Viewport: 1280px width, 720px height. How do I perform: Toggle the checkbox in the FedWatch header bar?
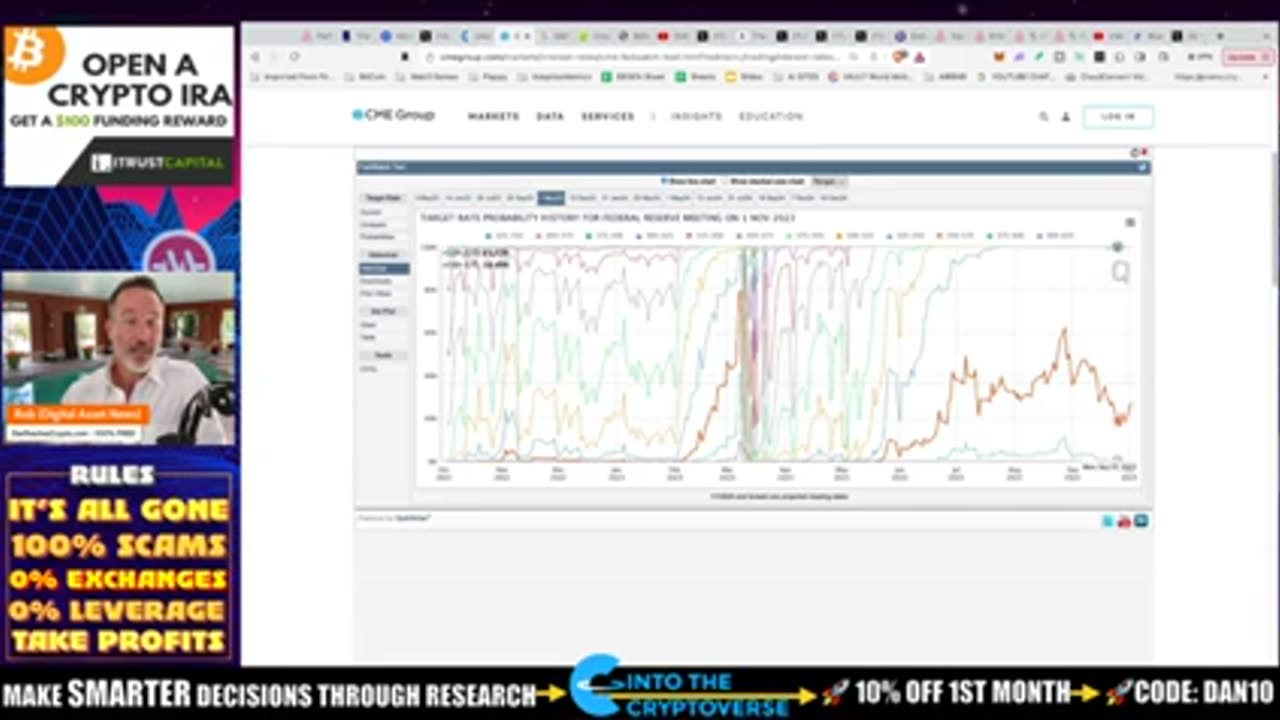point(1142,167)
